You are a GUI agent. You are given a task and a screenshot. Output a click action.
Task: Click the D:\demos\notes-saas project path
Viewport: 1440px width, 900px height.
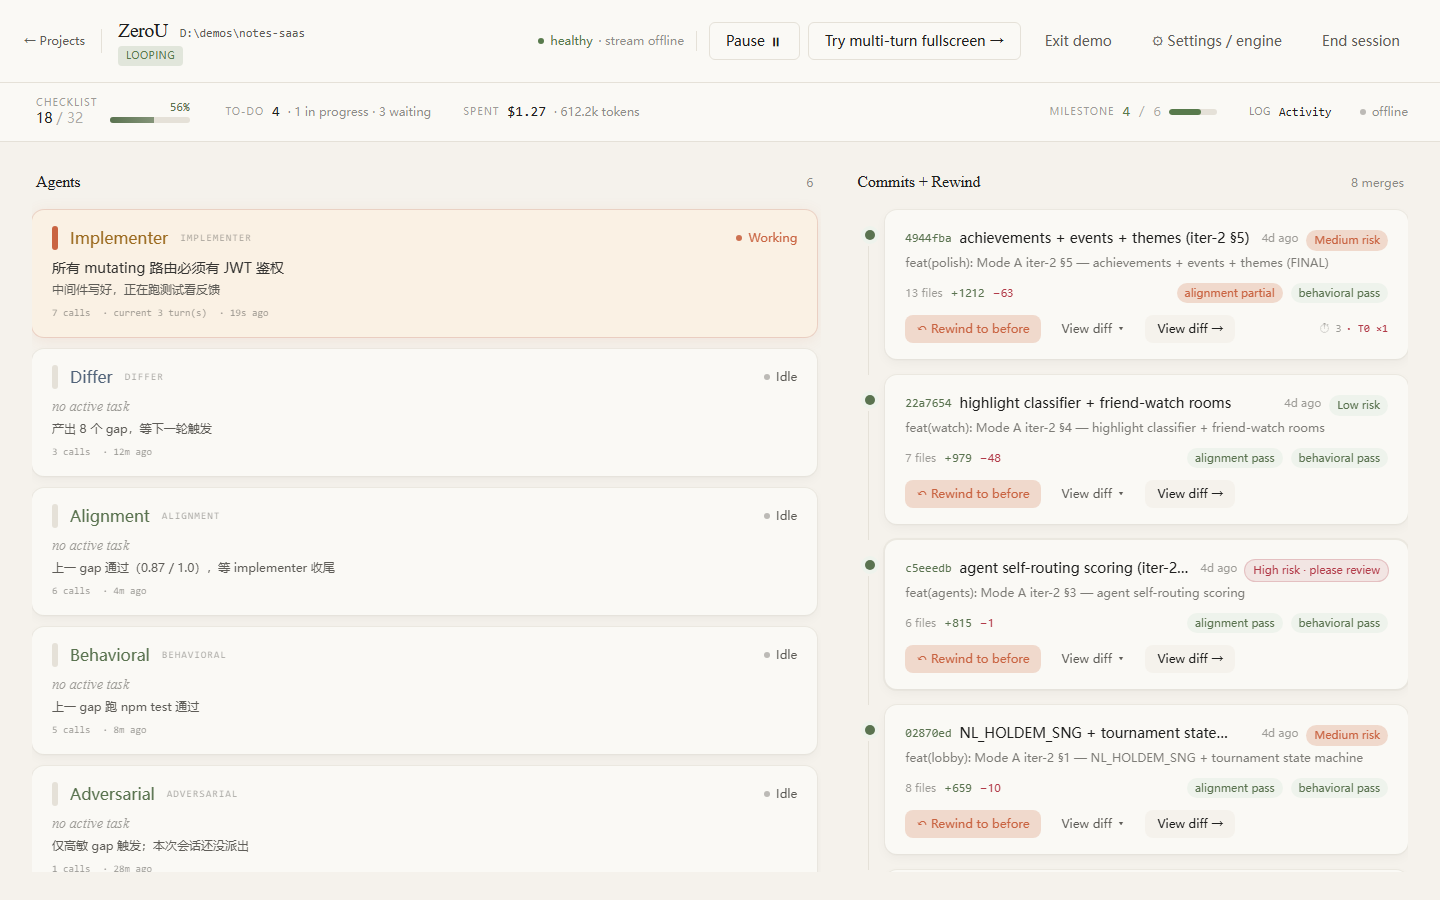pos(242,33)
